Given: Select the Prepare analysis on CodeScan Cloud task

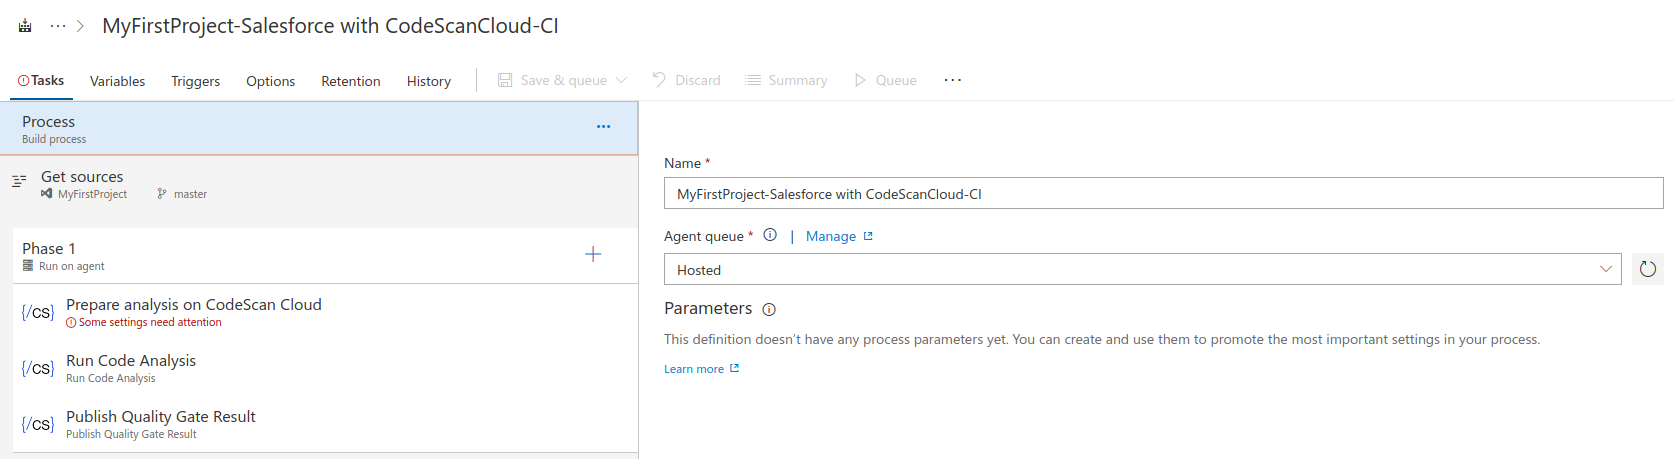Looking at the screenshot, I should tap(194, 312).
